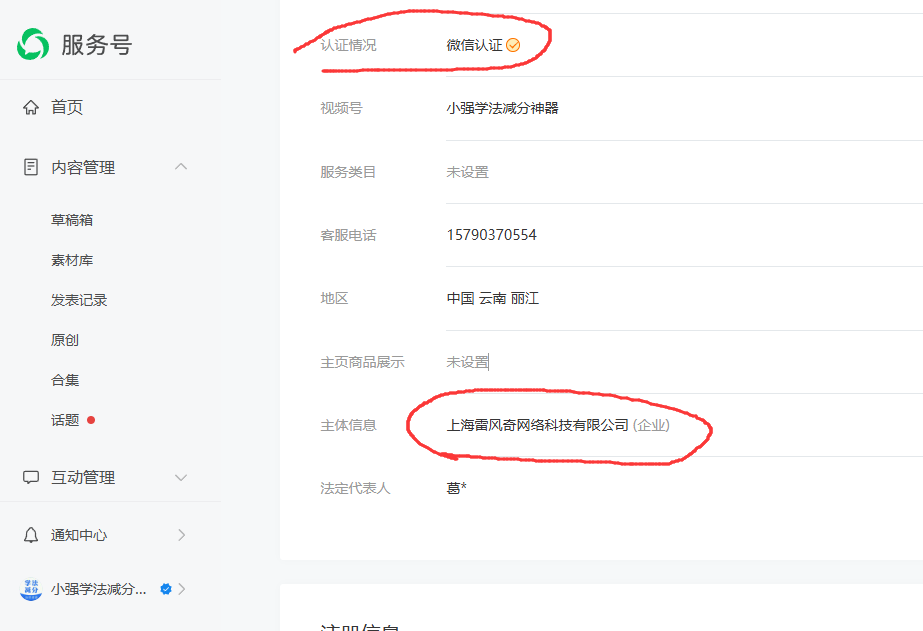The image size is (923, 631).
Task: Click the red dot next to 话题
Action: click(91, 420)
